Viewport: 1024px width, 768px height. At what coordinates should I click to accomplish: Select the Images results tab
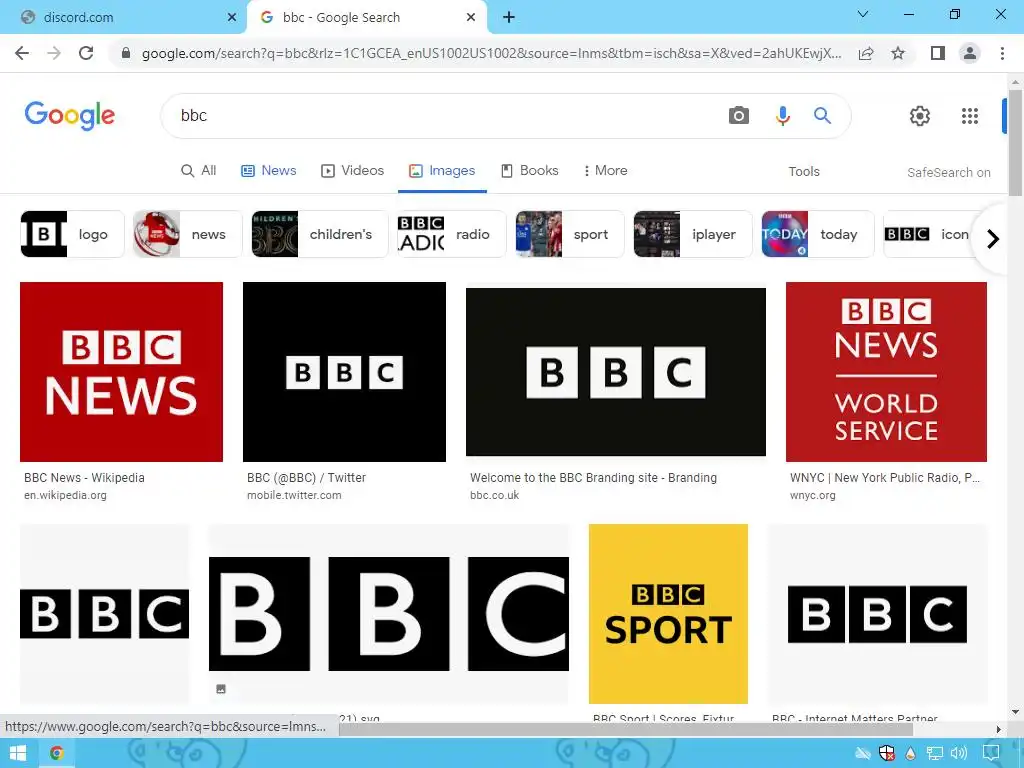pos(442,170)
